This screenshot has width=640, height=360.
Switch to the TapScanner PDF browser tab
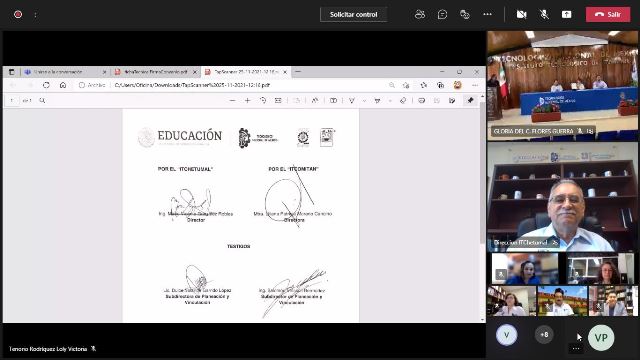tap(246, 72)
